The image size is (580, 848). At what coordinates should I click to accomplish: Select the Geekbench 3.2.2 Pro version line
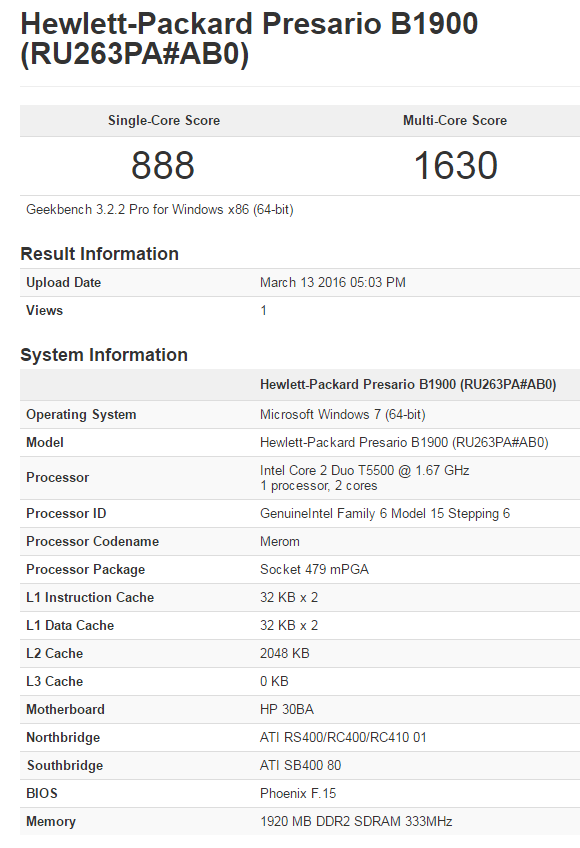(x=160, y=210)
